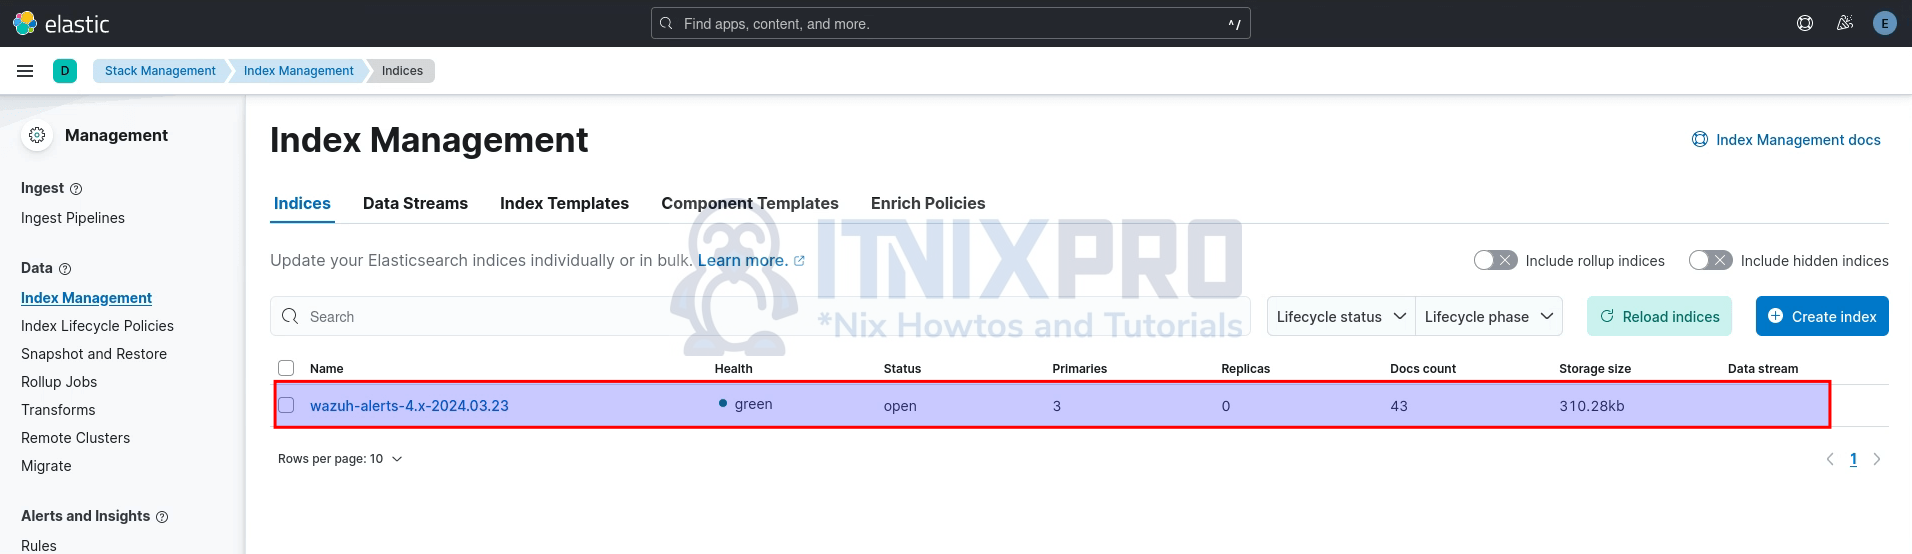Open the help menu lifebuoy icon
1912x554 pixels.
(x=1804, y=23)
